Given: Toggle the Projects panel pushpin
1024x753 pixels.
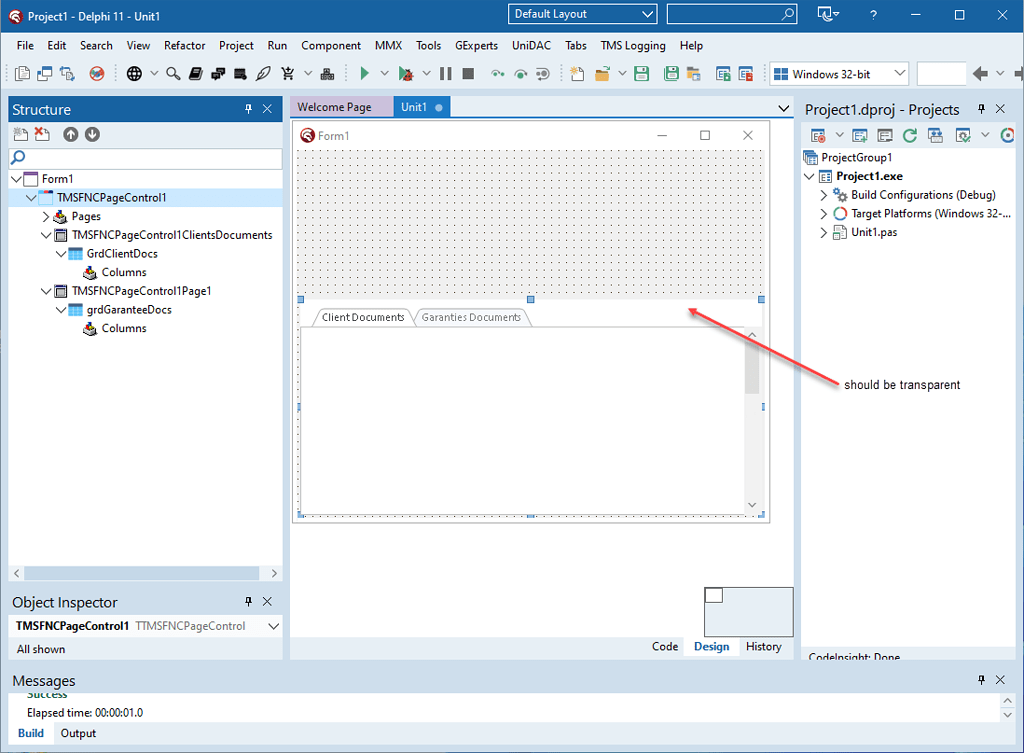Looking at the screenshot, I should point(981,109).
